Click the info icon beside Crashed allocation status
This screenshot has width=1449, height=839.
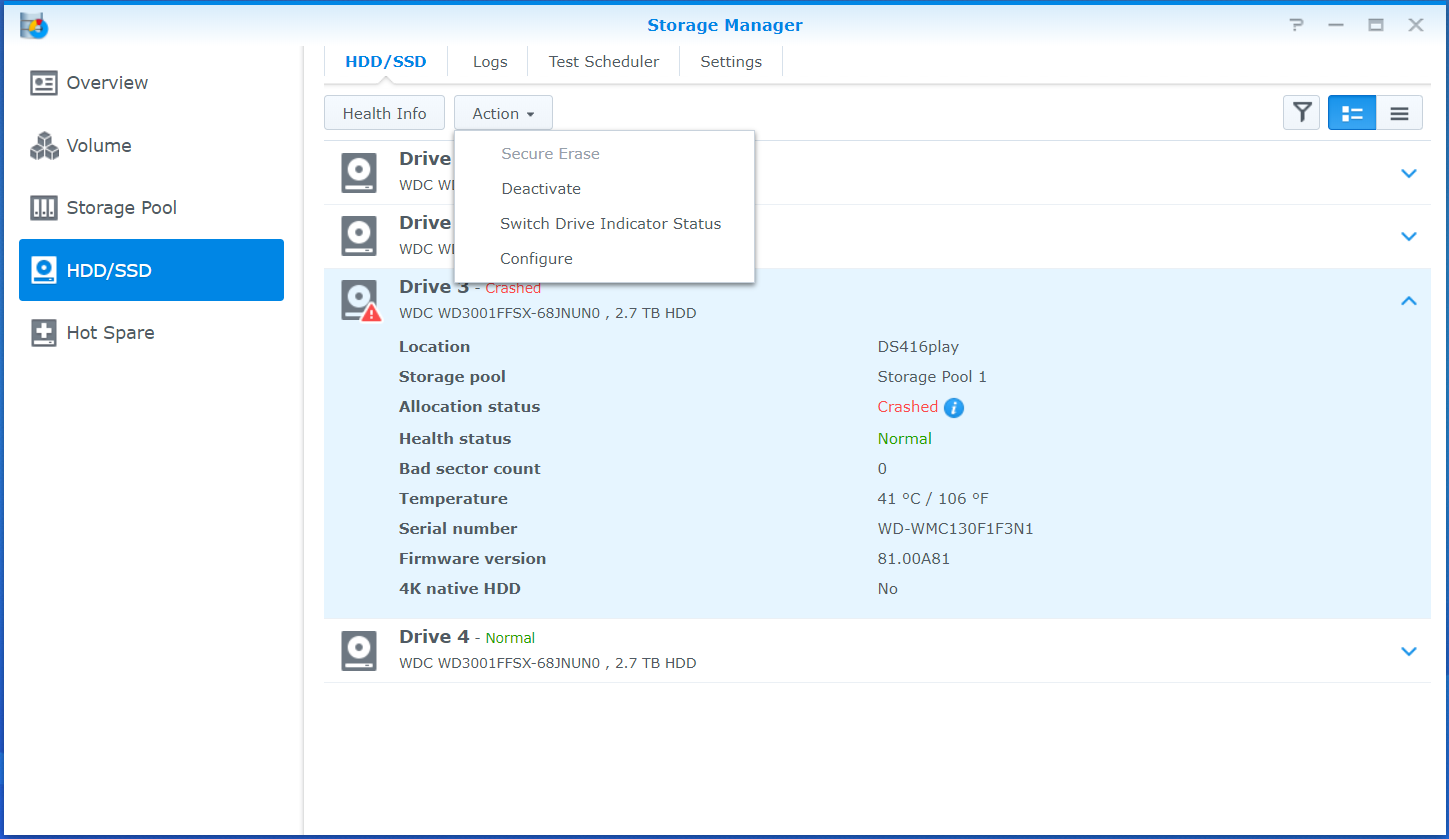(954, 407)
